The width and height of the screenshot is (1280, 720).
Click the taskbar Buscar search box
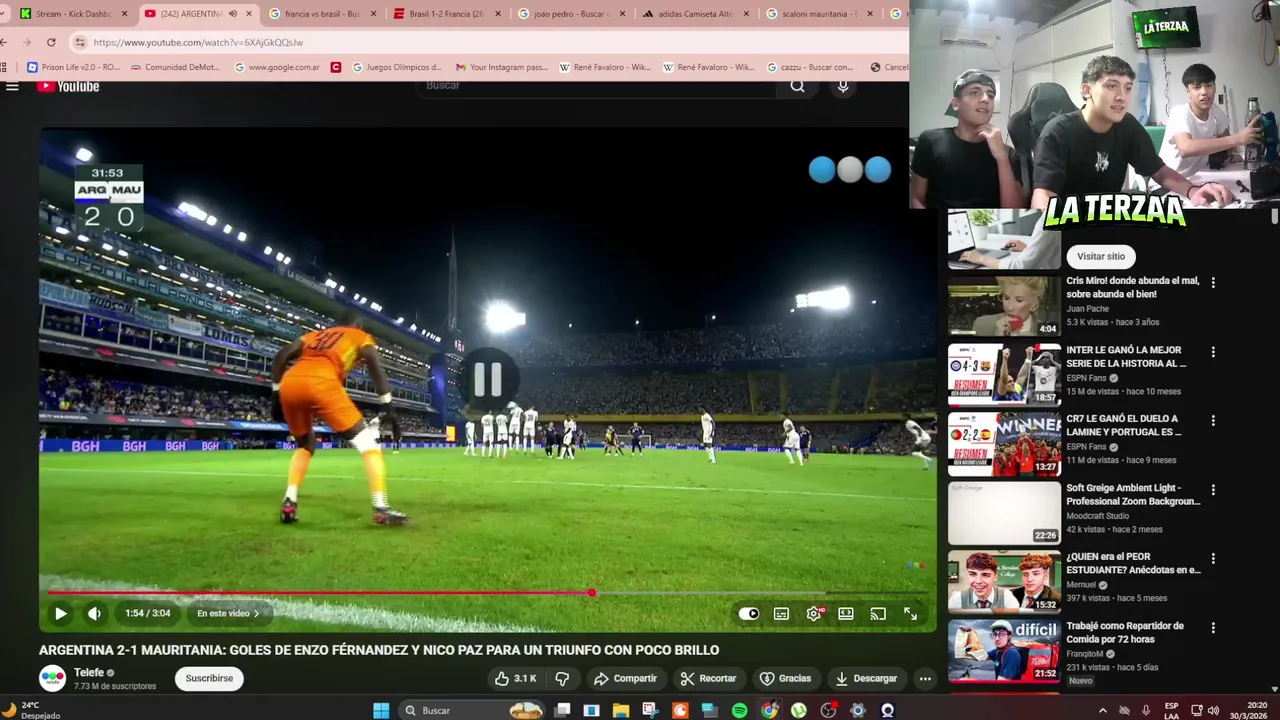(473, 710)
